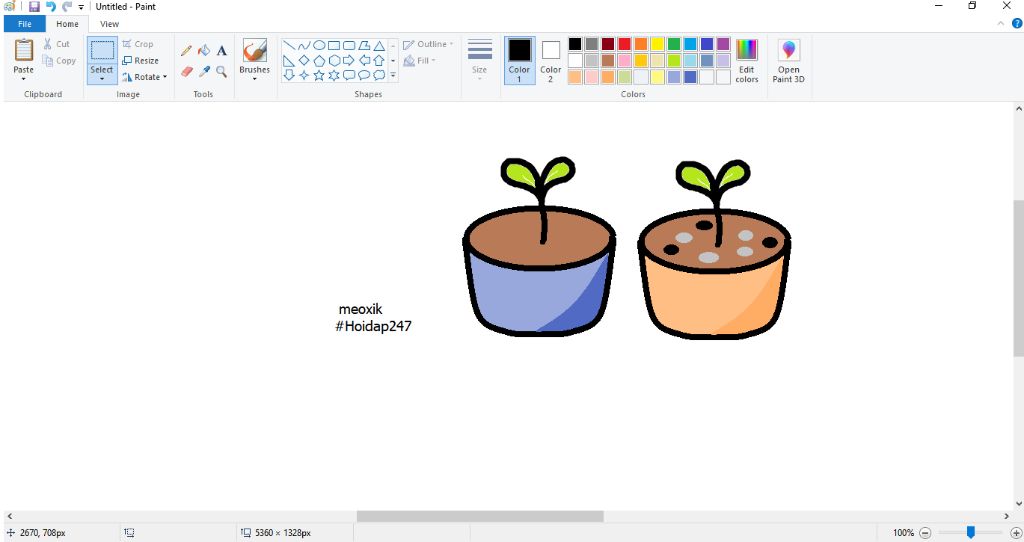Choose the Rectangle shape
Viewport: 1024px width, 542px height.
pyautogui.click(x=334, y=46)
